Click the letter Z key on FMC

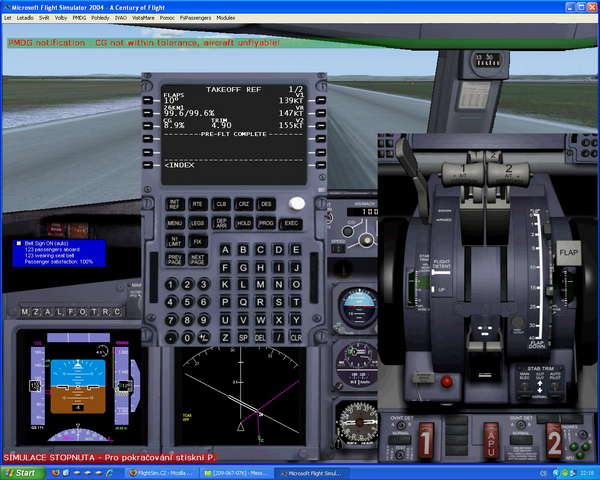(x=225, y=338)
